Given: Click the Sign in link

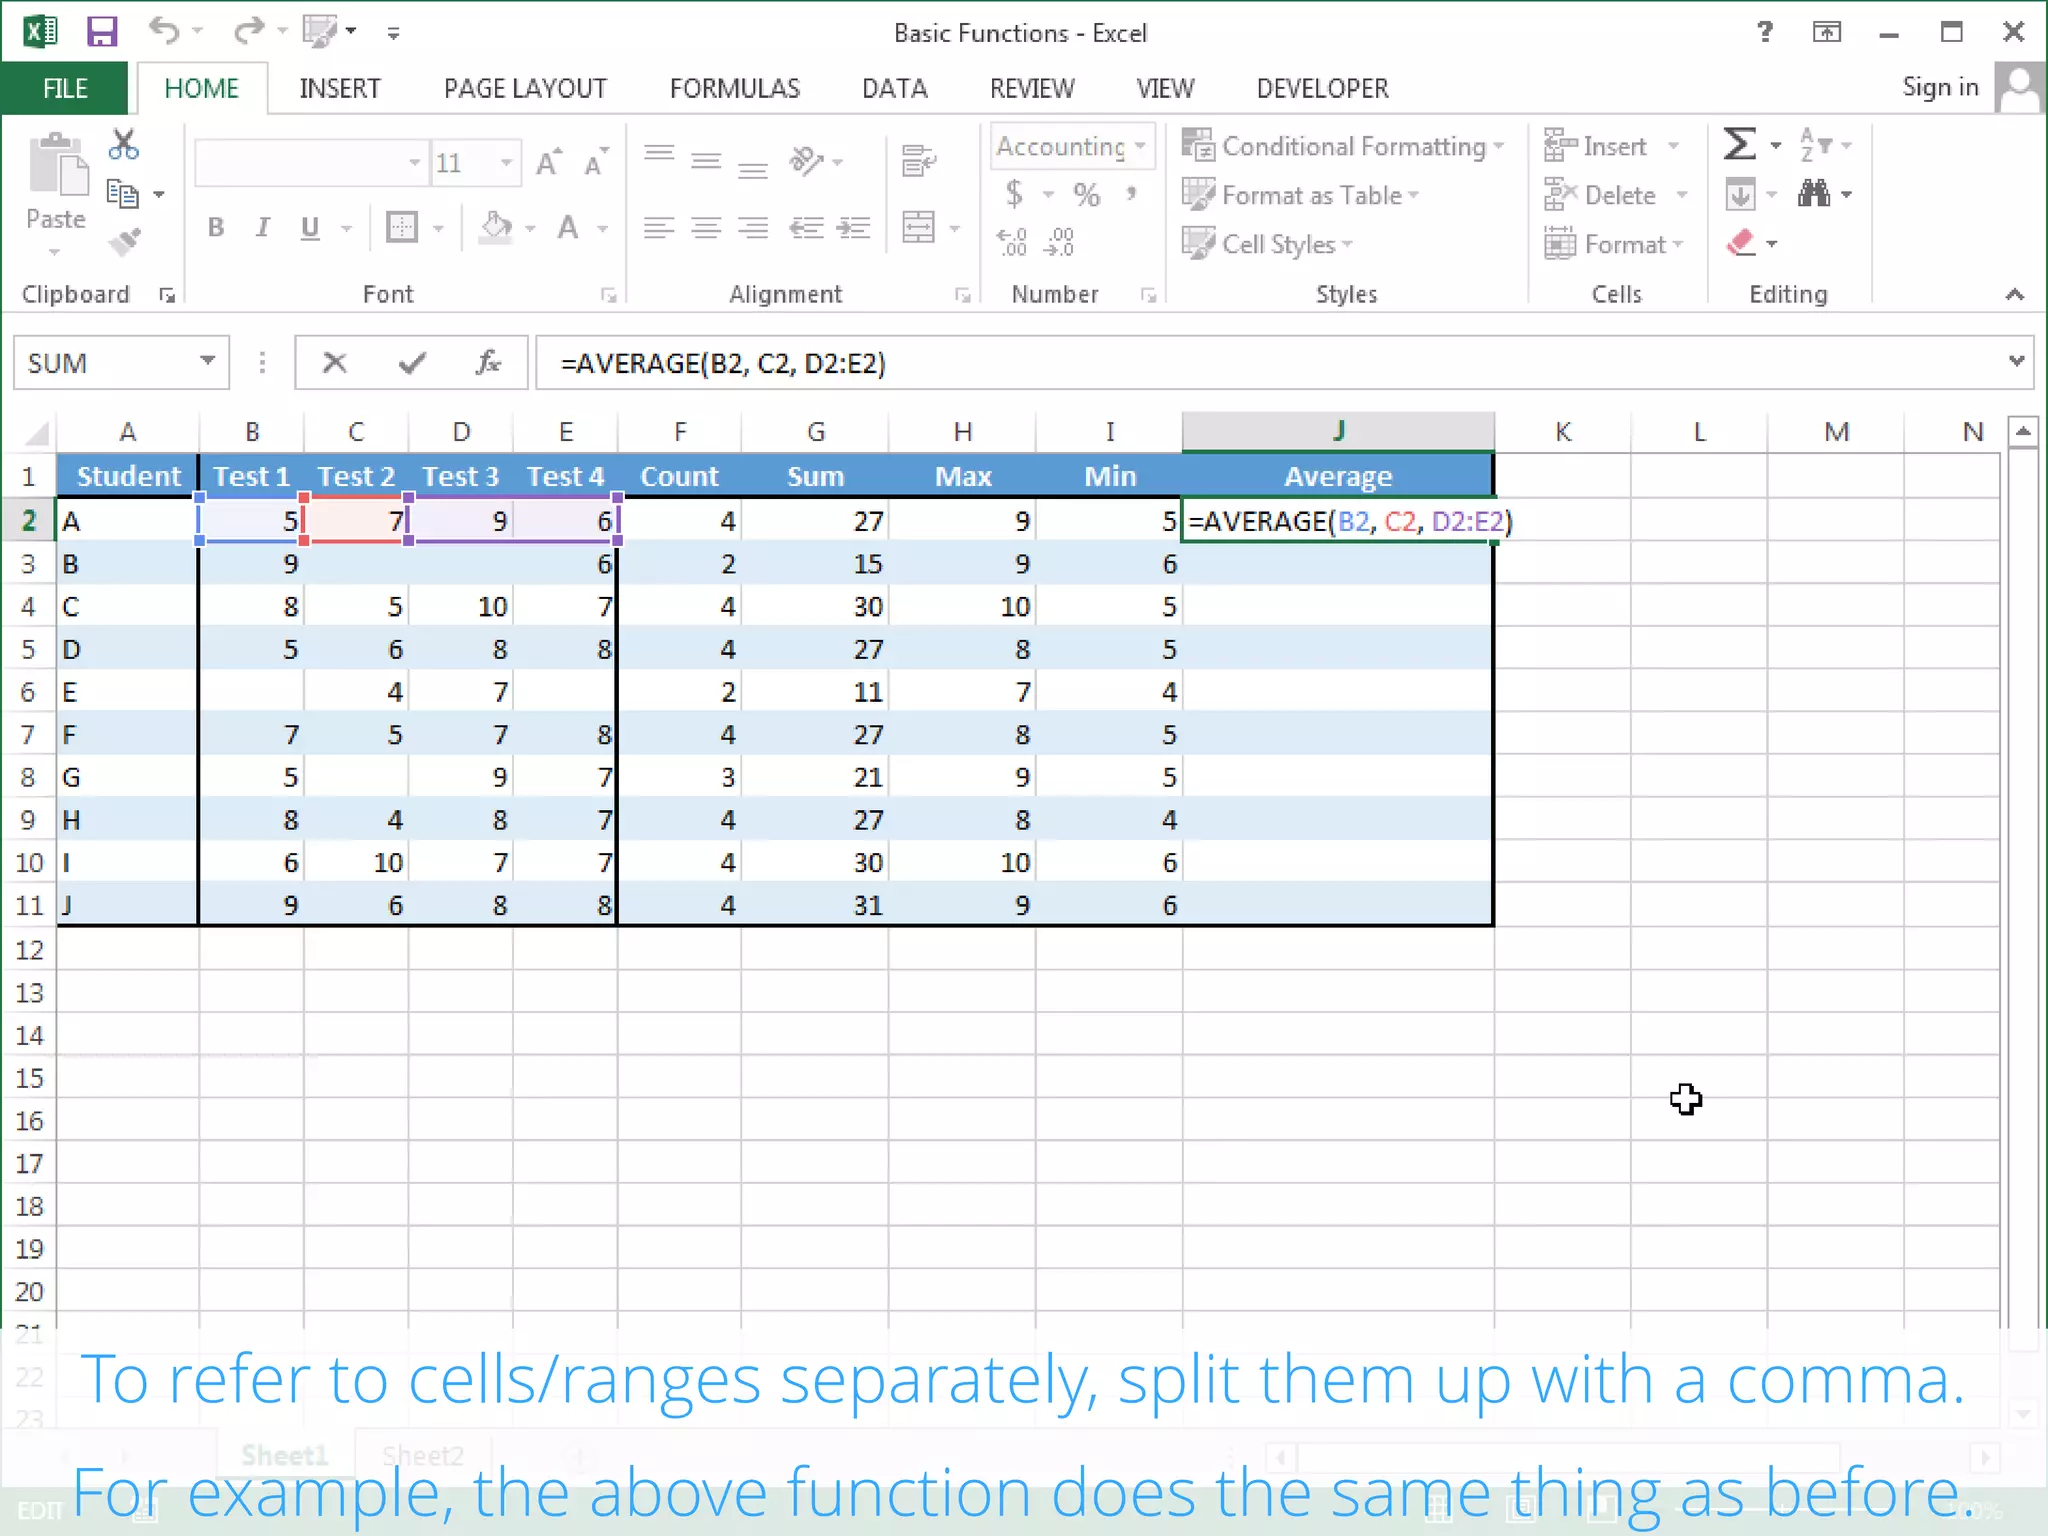Looking at the screenshot, I should pyautogui.click(x=1940, y=87).
